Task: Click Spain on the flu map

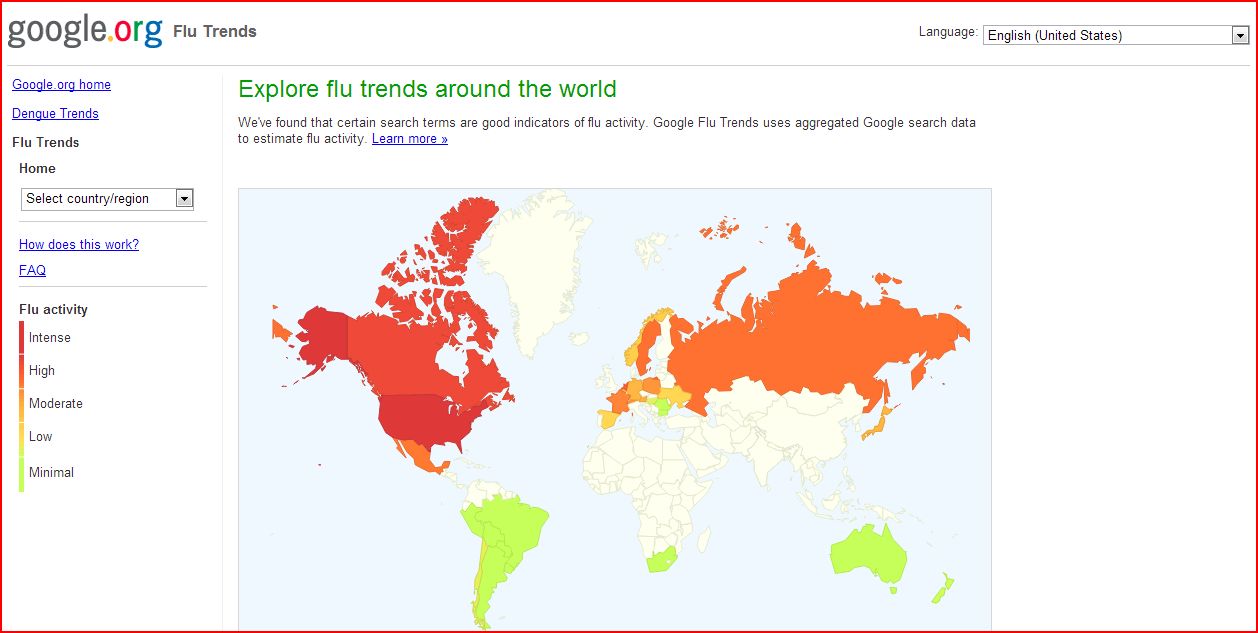Action: click(x=608, y=418)
